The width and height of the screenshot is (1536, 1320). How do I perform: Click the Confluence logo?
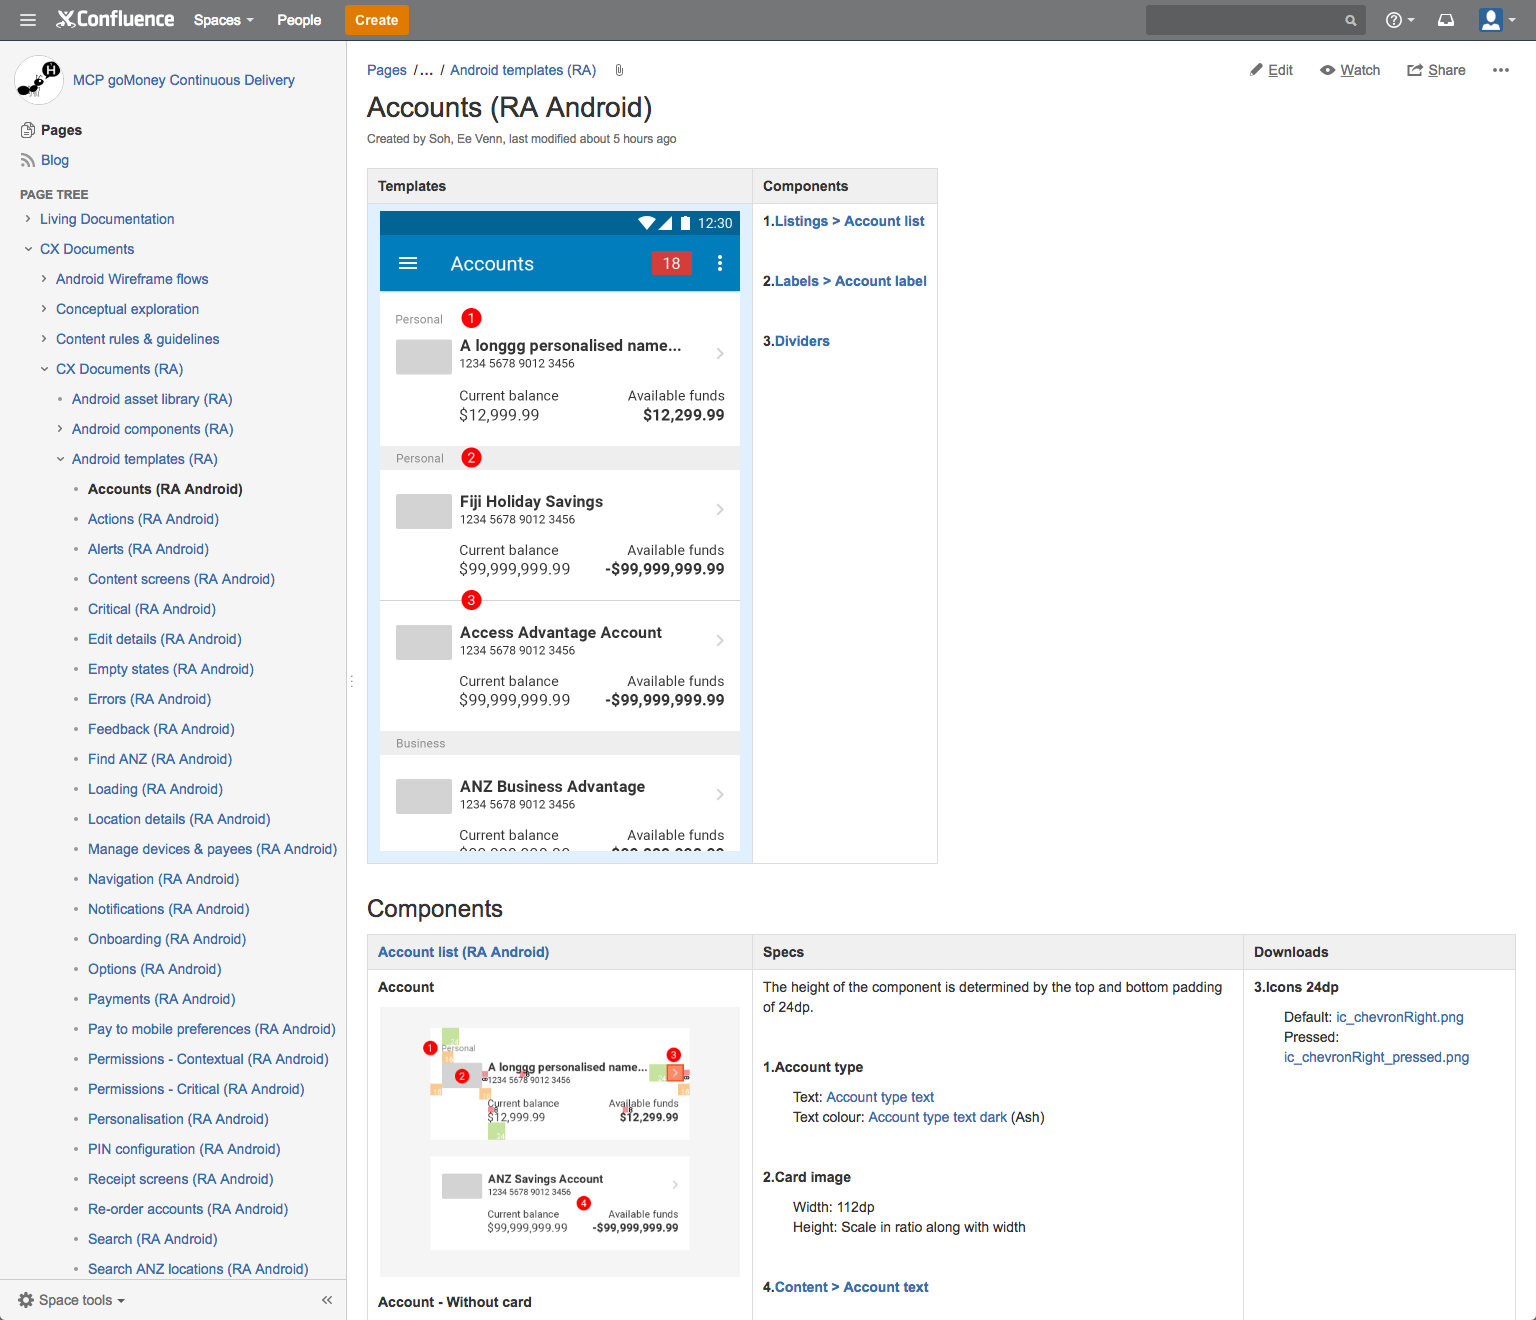pyautogui.click(x=115, y=19)
